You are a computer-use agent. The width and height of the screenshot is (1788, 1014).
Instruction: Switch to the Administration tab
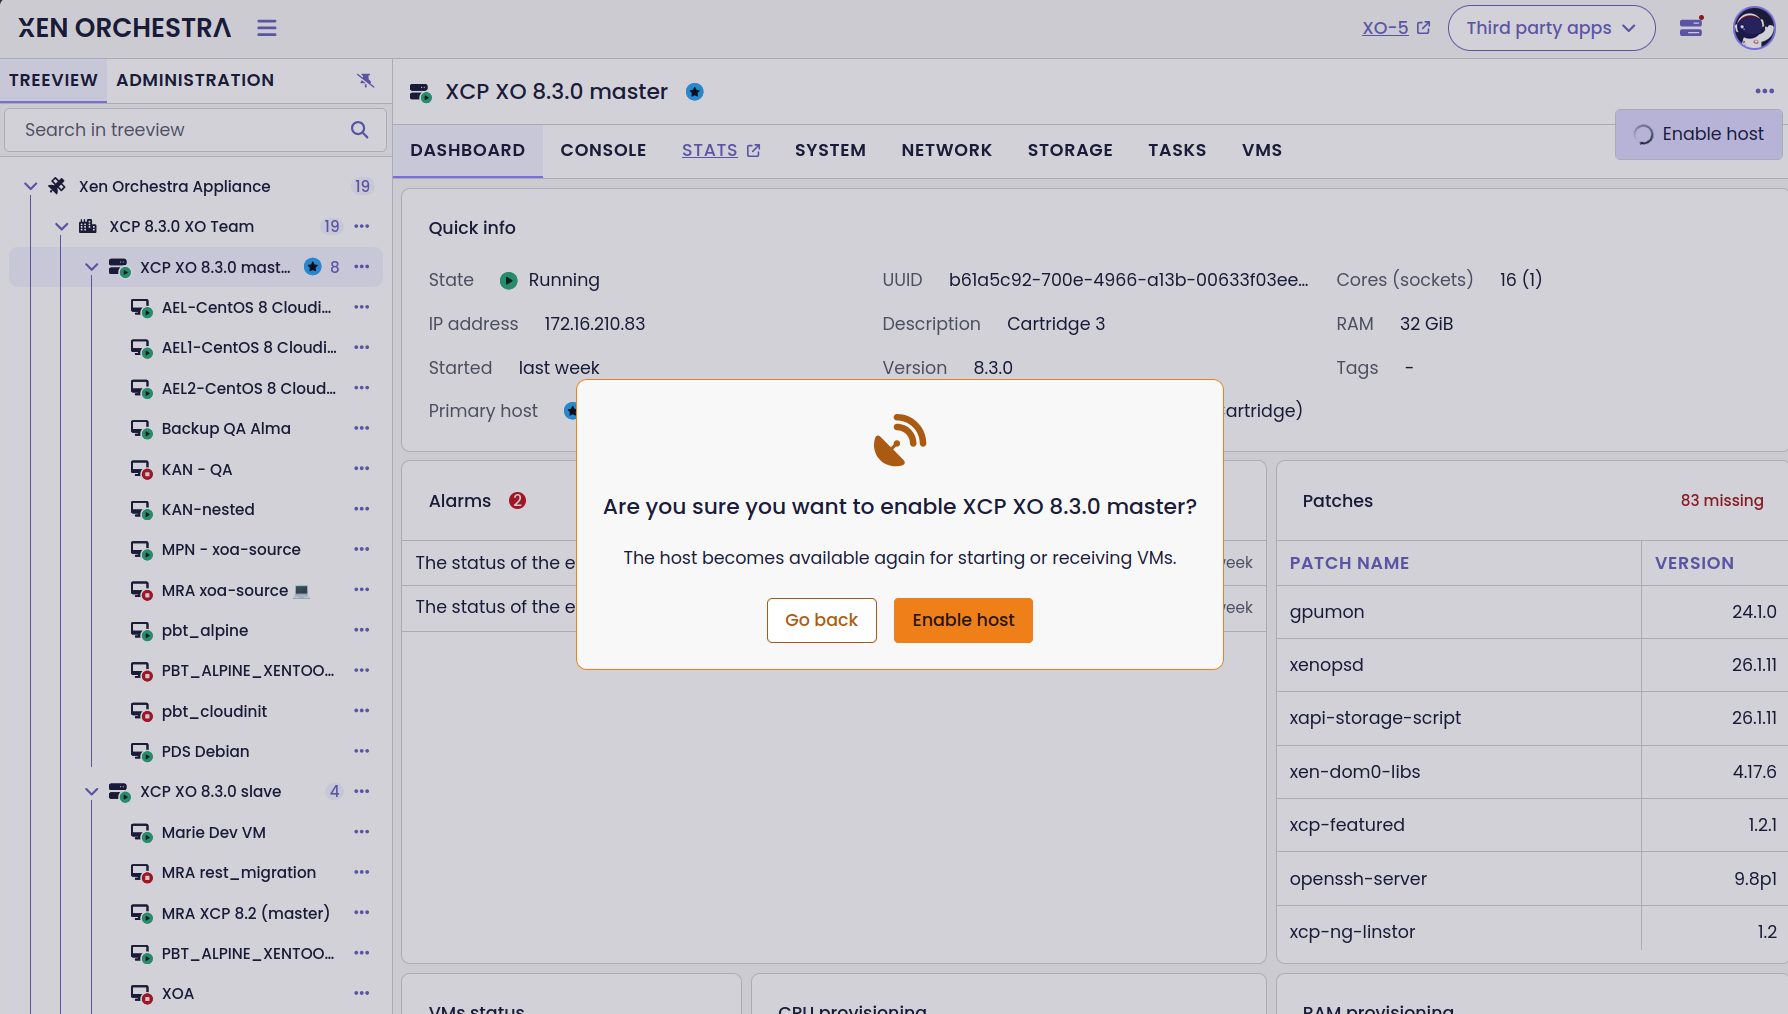(x=195, y=80)
